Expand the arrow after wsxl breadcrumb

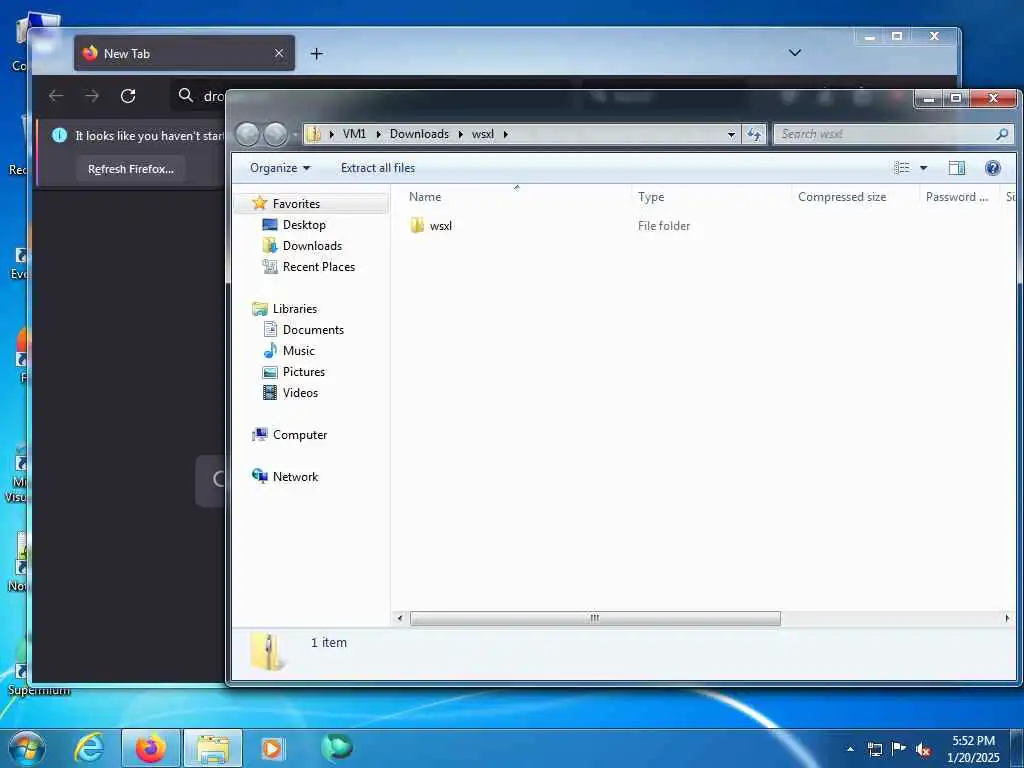pyautogui.click(x=505, y=134)
